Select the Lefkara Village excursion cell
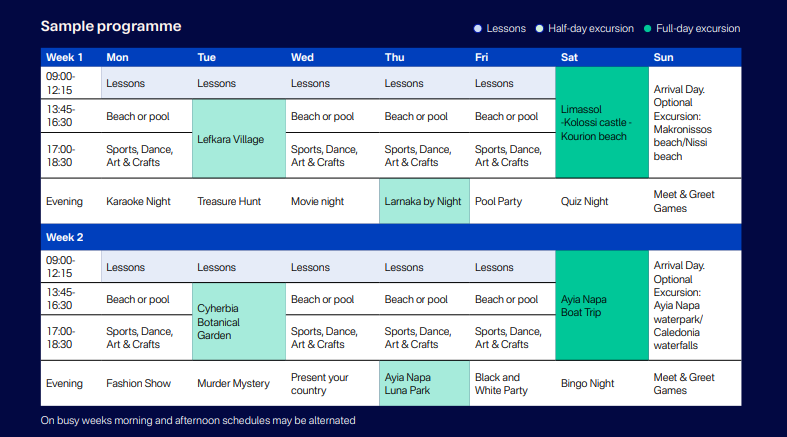Image resolution: width=787 pixels, height=437 pixels. pyautogui.click(x=239, y=139)
